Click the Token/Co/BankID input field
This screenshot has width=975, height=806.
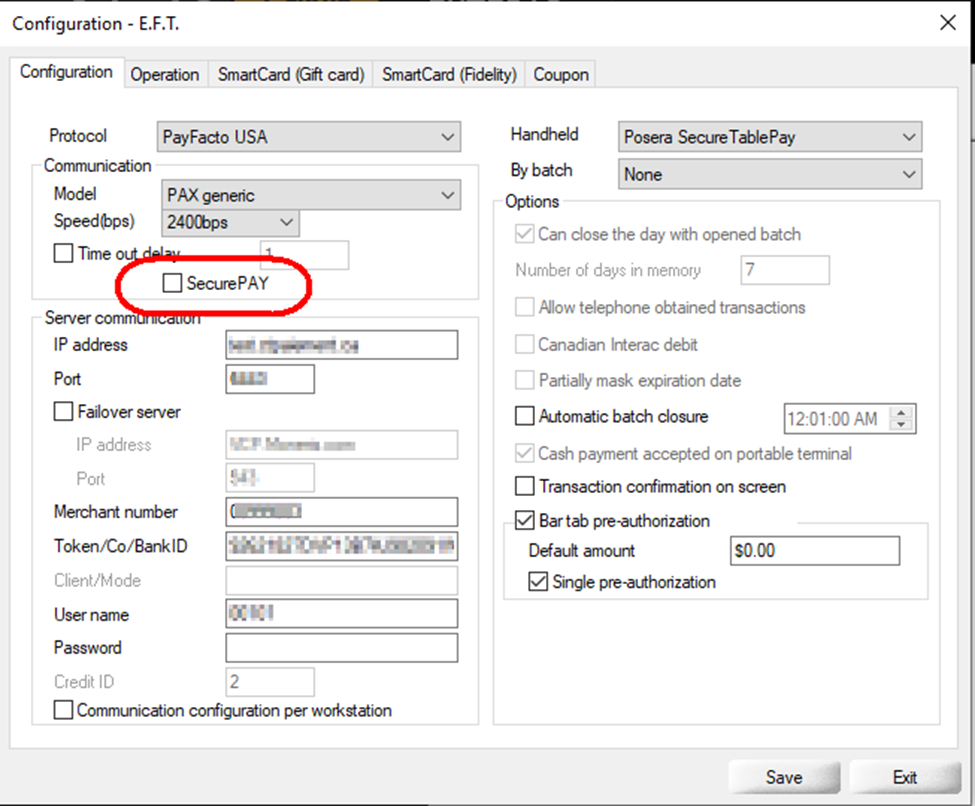coord(342,546)
